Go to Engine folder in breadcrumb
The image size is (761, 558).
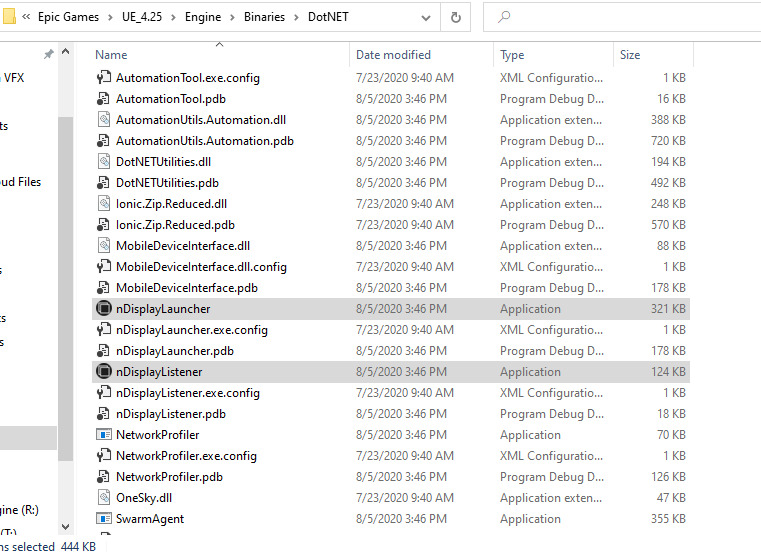[203, 17]
